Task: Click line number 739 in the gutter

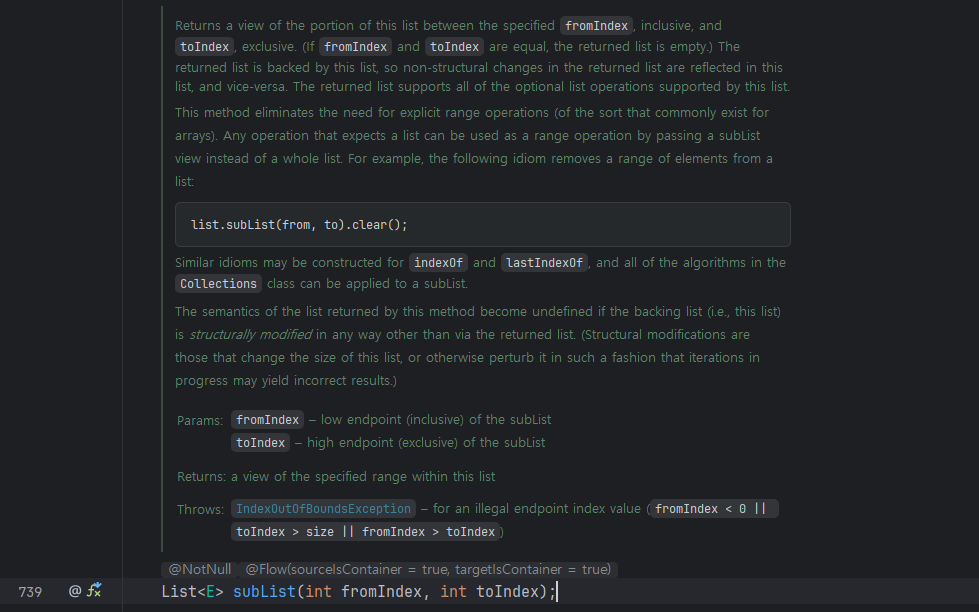Action: pos(30,592)
